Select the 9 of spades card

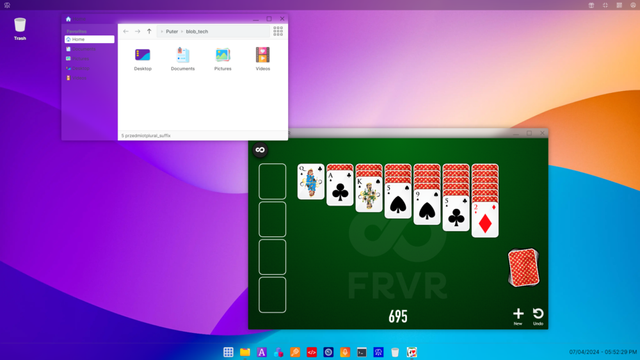[x=427, y=207]
